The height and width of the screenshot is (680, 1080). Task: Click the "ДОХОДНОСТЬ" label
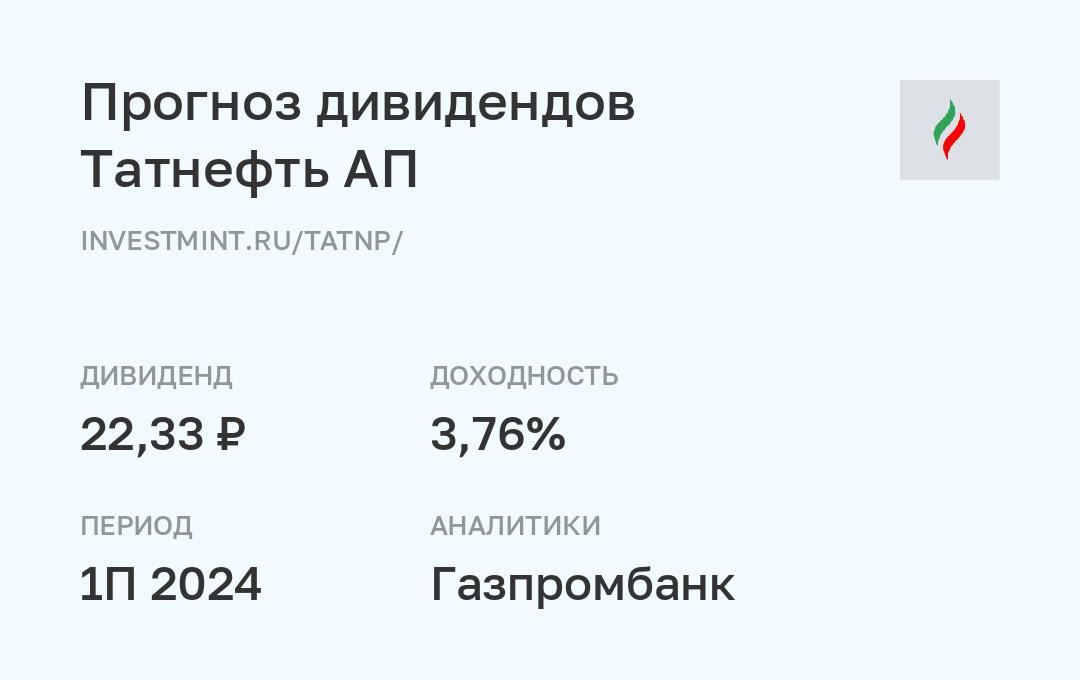coord(524,376)
